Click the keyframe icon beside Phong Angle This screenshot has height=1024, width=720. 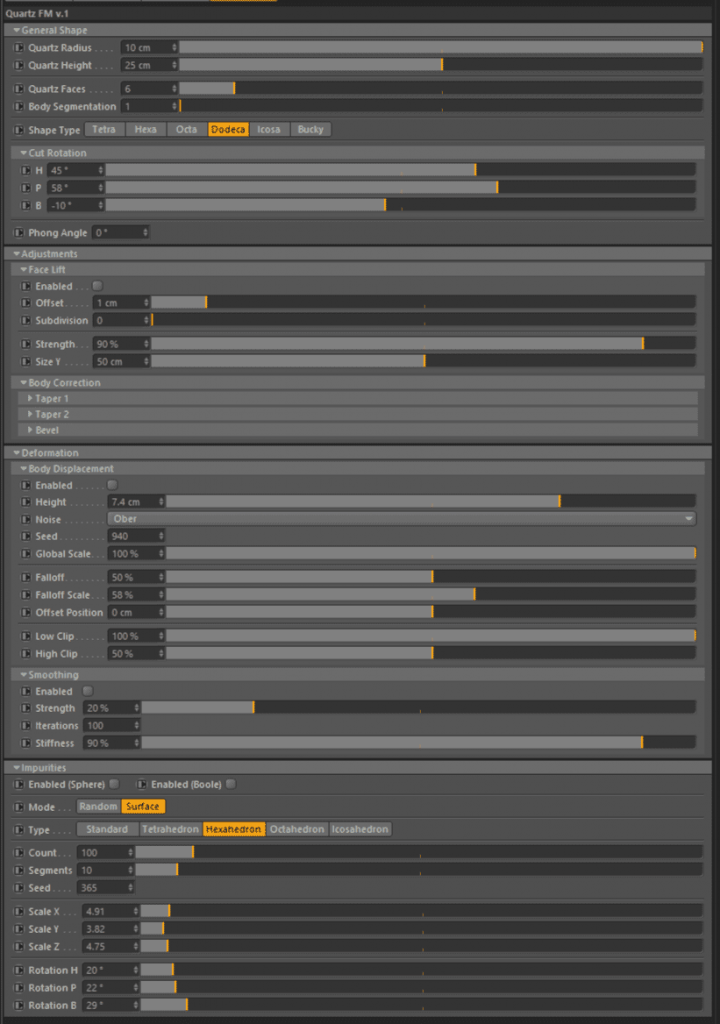[x=21, y=233]
